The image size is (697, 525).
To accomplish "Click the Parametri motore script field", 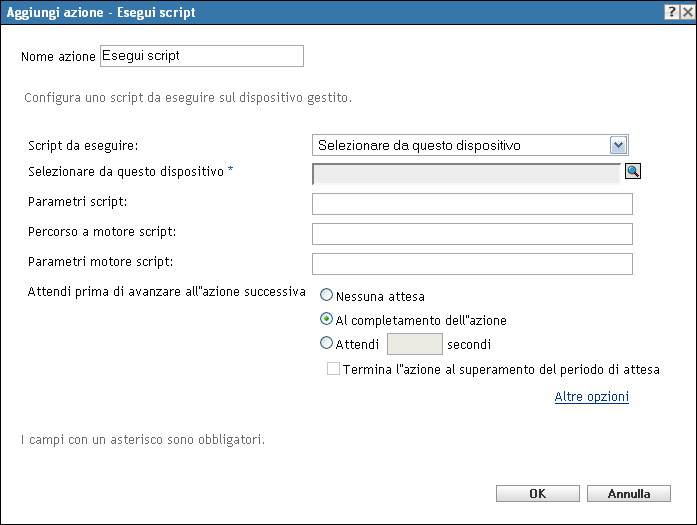I will pos(472,263).
